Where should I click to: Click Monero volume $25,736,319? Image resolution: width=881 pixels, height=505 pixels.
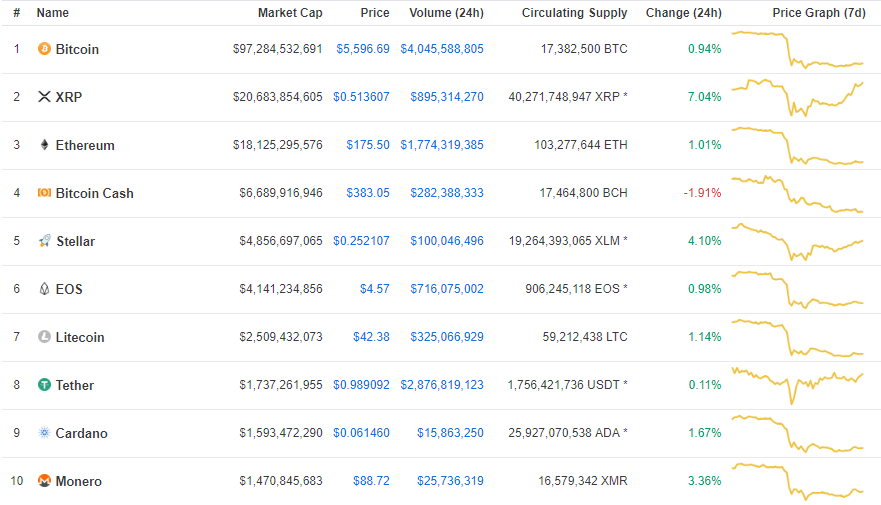(x=450, y=481)
